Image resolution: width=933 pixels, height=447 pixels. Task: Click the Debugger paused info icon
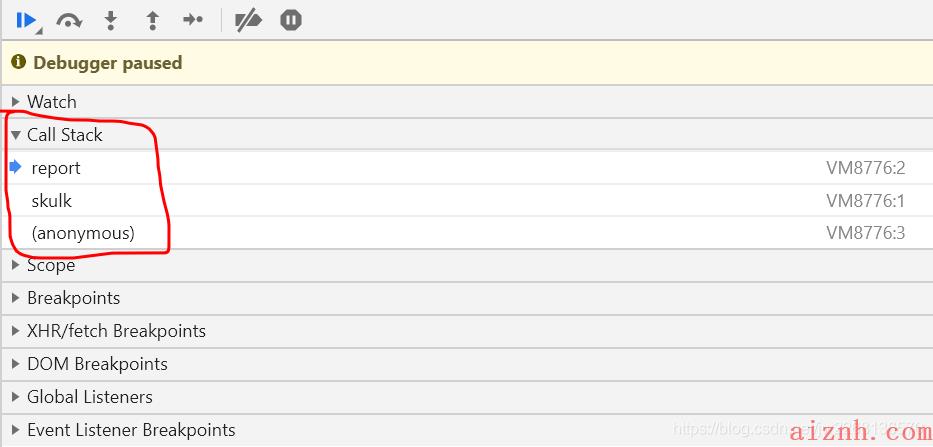[18, 62]
